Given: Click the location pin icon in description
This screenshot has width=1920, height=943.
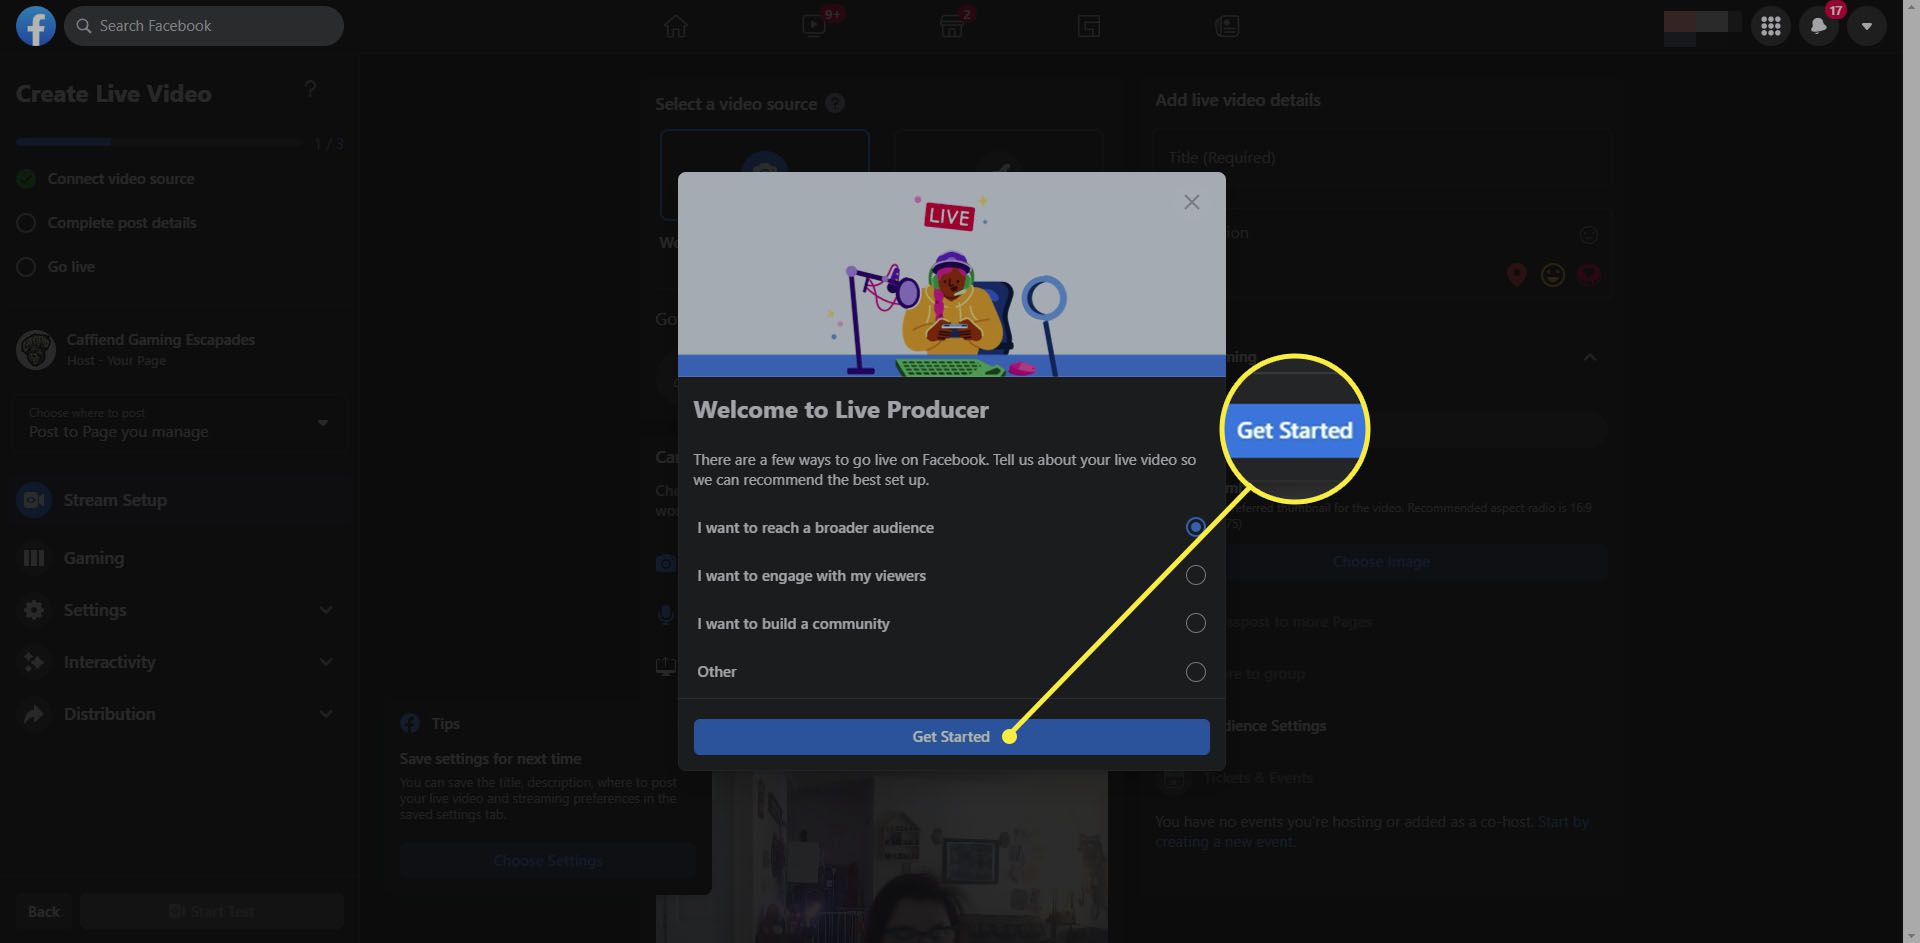Looking at the screenshot, I should pos(1517,274).
